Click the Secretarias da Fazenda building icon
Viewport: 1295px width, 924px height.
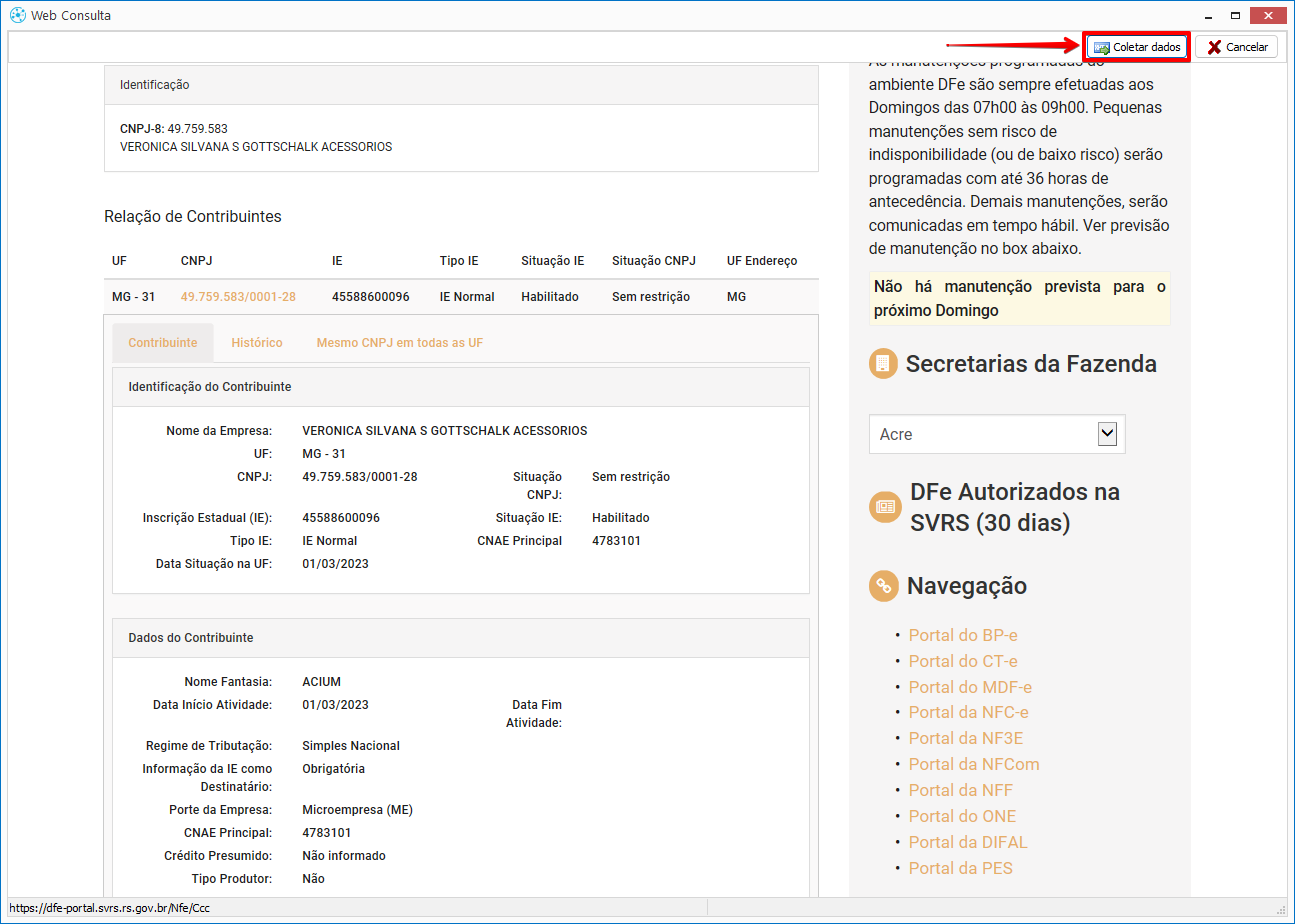coord(883,364)
